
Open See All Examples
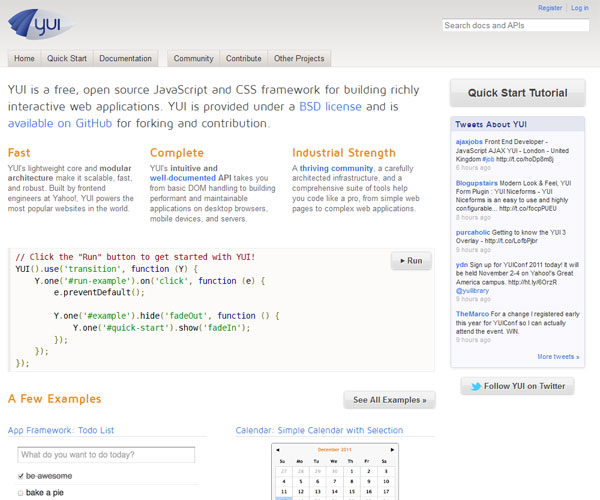390,400
